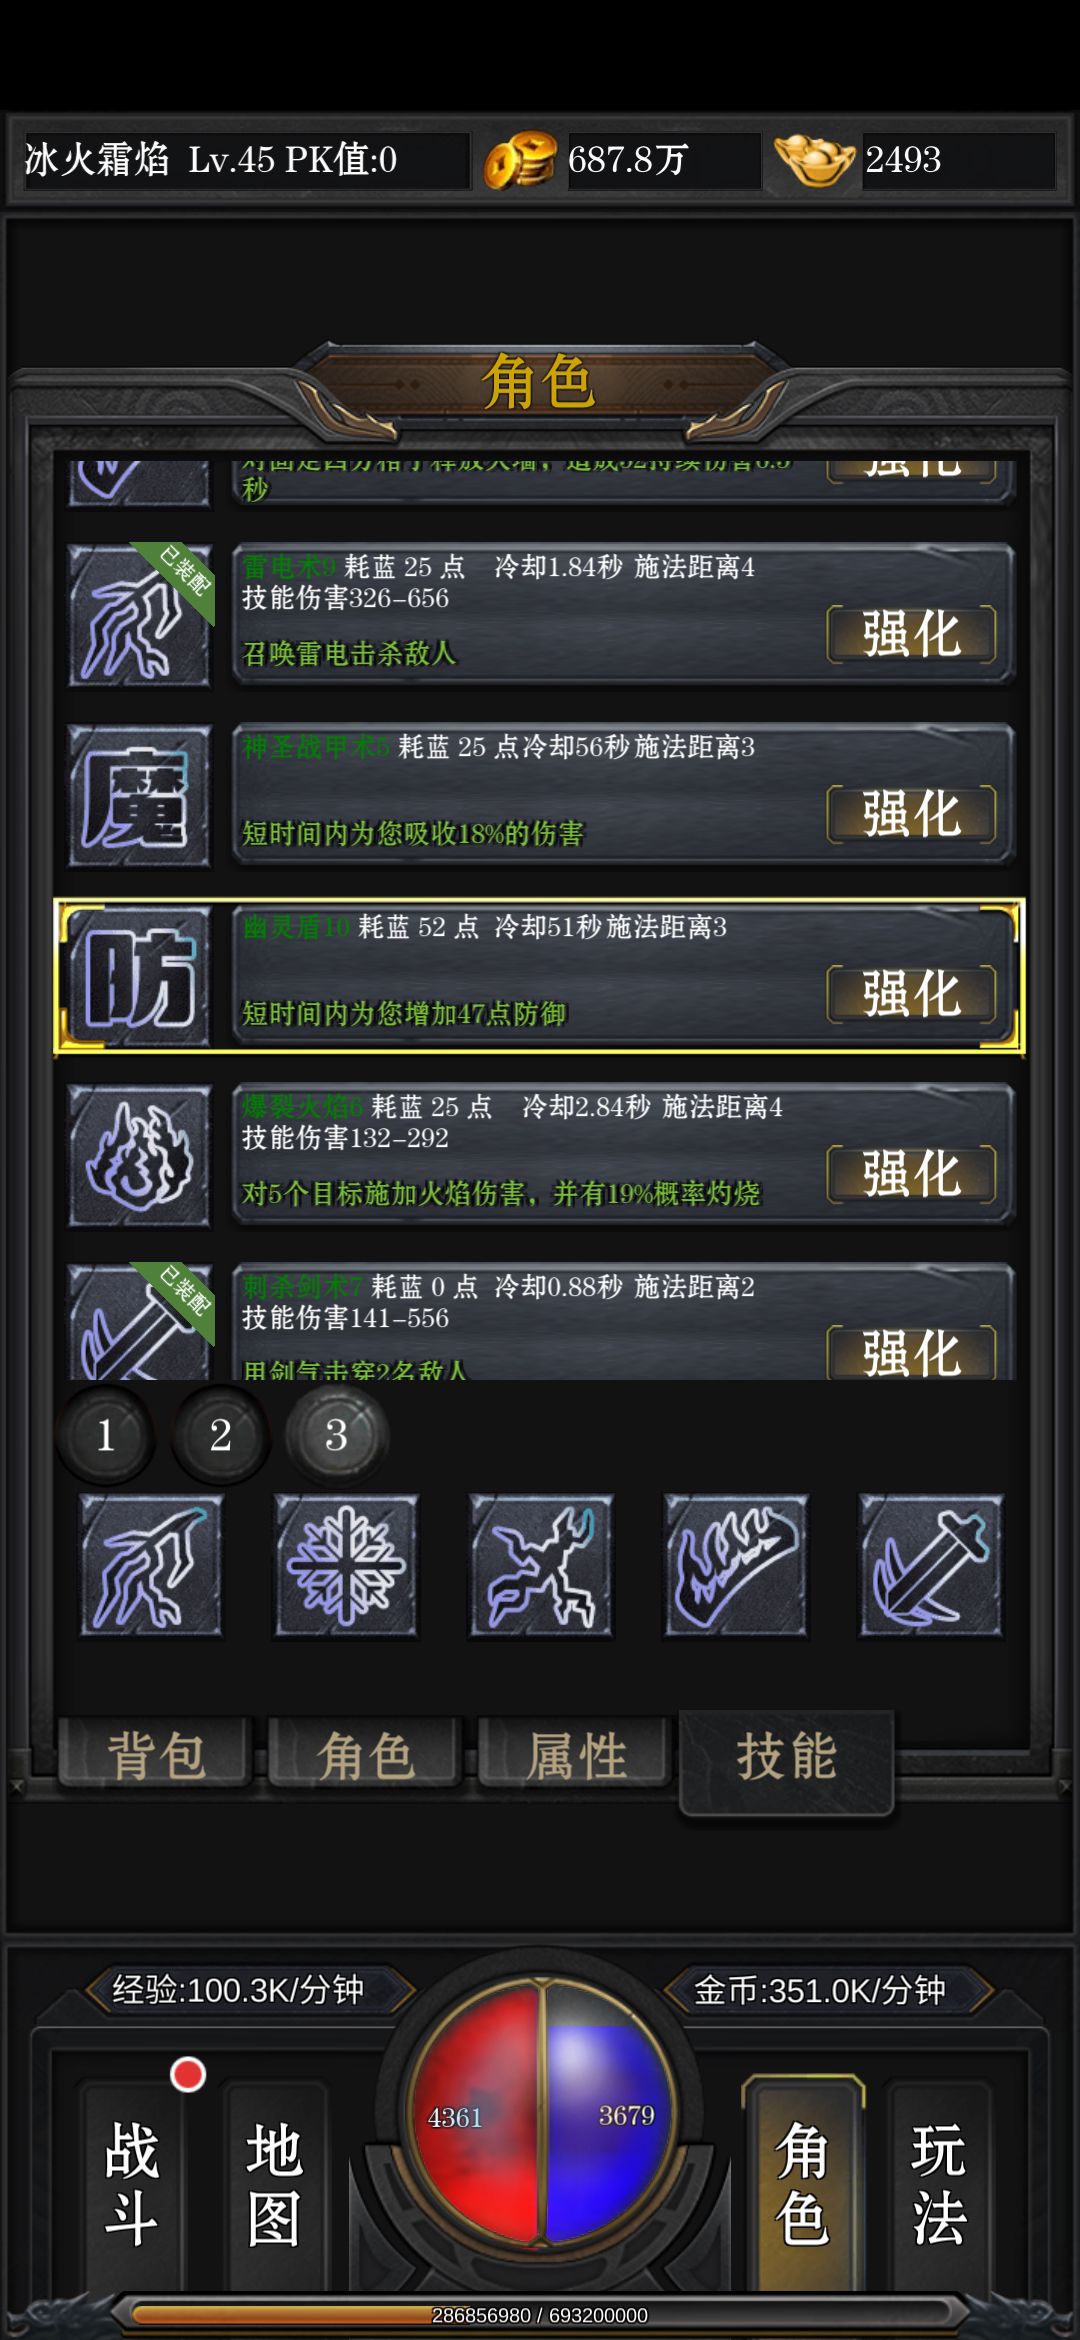Viewport: 1080px width, 2340px height.
Task: Switch to skill preset 2
Action: pyautogui.click(x=221, y=1435)
